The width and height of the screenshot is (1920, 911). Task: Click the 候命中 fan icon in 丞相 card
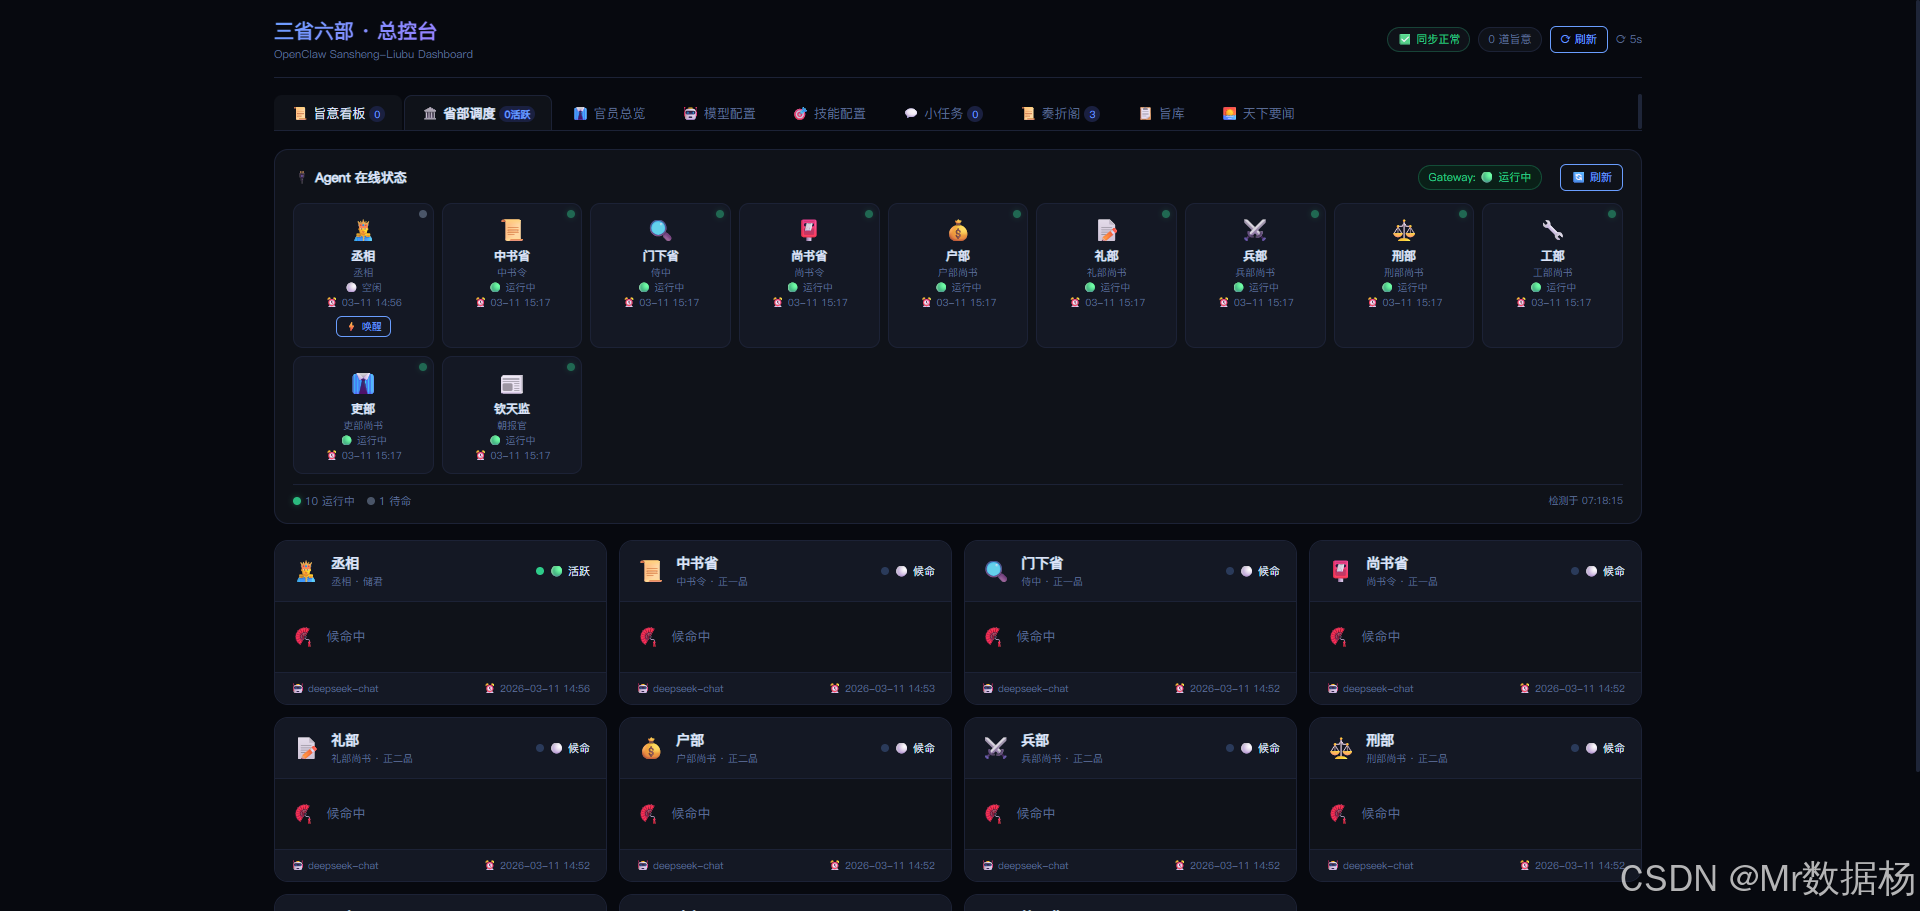click(303, 636)
